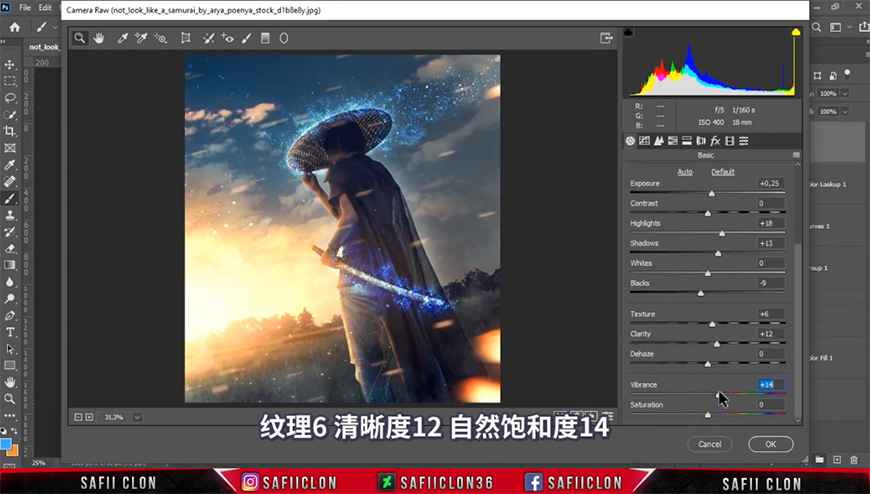This screenshot has width=870, height=494.
Task: Select the Clone Stamp tool
Action: click(x=10, y=215)
